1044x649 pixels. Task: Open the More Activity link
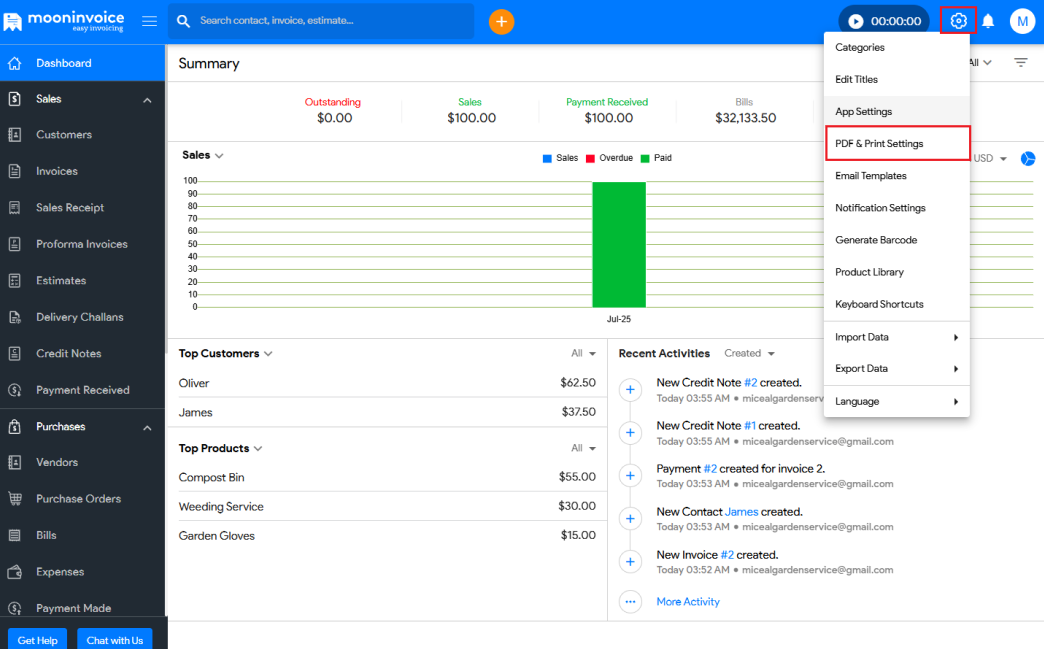click(x=687, y=602)
